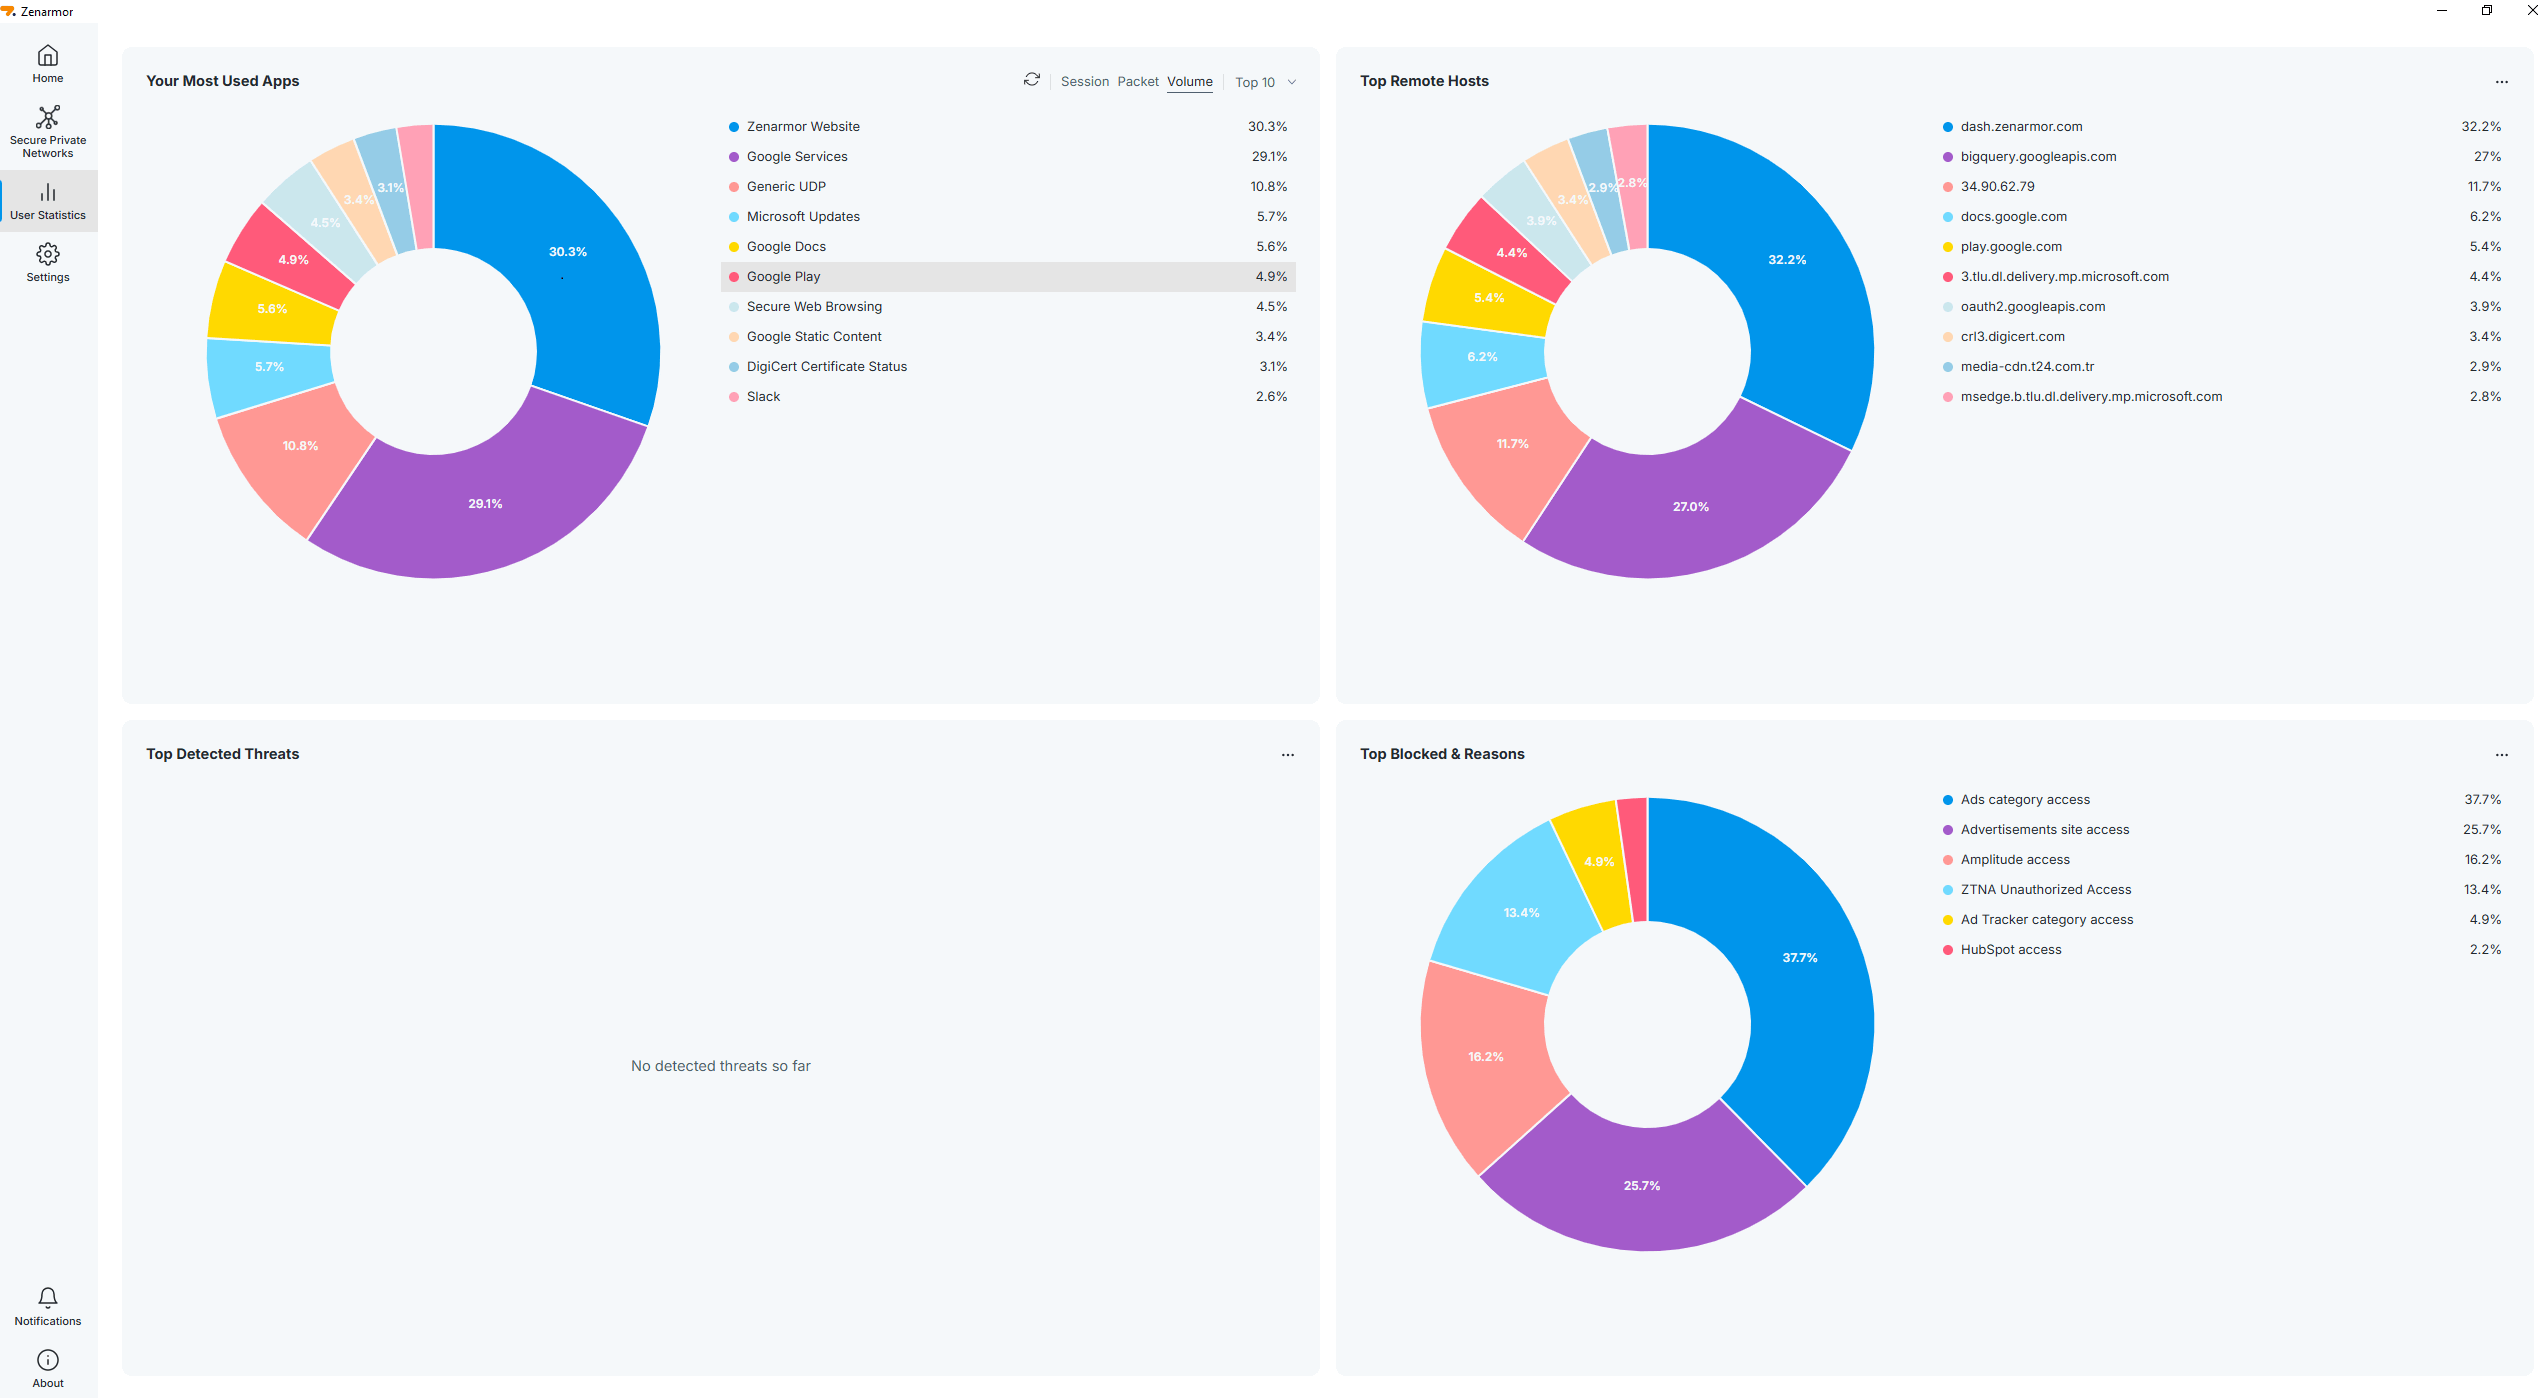Toggle Google Play legend entry

[x=1008, y=277]
